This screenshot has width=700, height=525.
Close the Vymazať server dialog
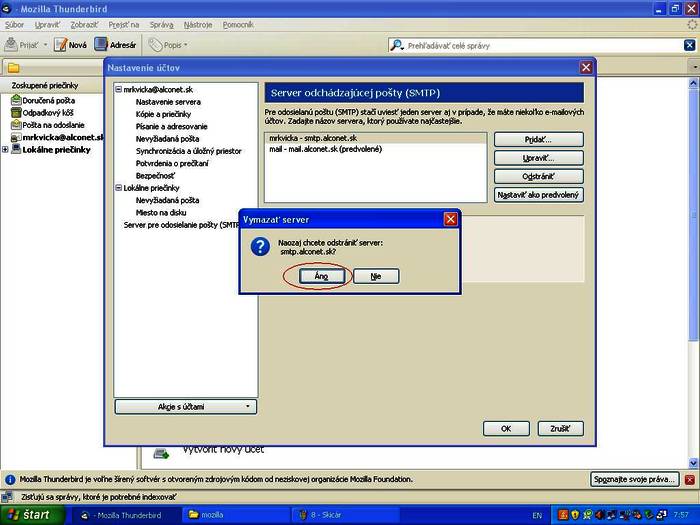point(450,219)
